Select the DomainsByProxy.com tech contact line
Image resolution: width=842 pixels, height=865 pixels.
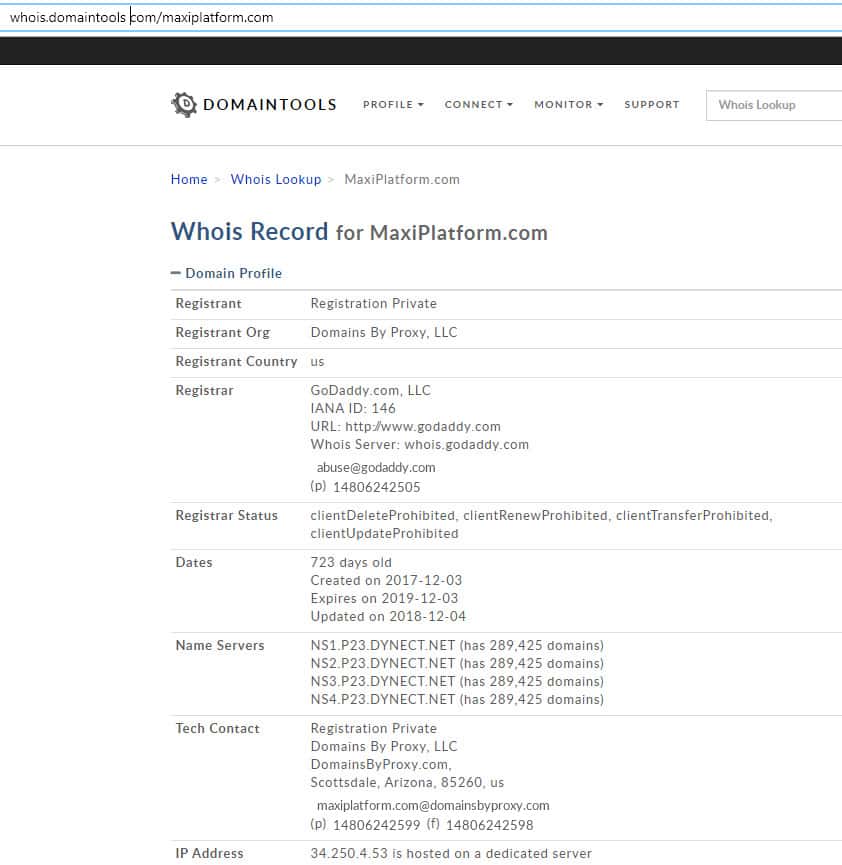tap(381, 765)
